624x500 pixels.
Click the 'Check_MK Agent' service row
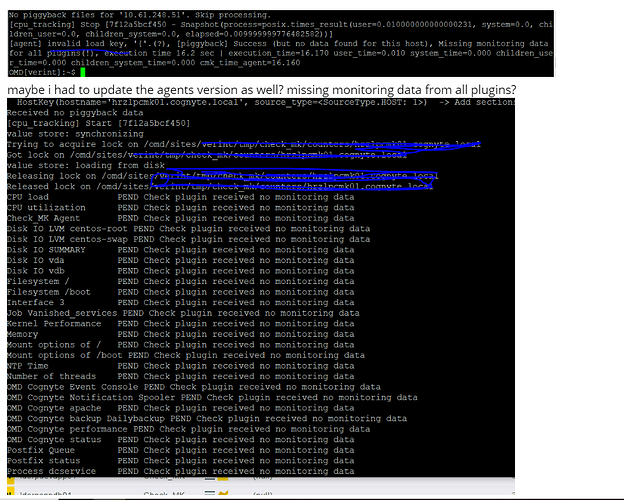181,218
